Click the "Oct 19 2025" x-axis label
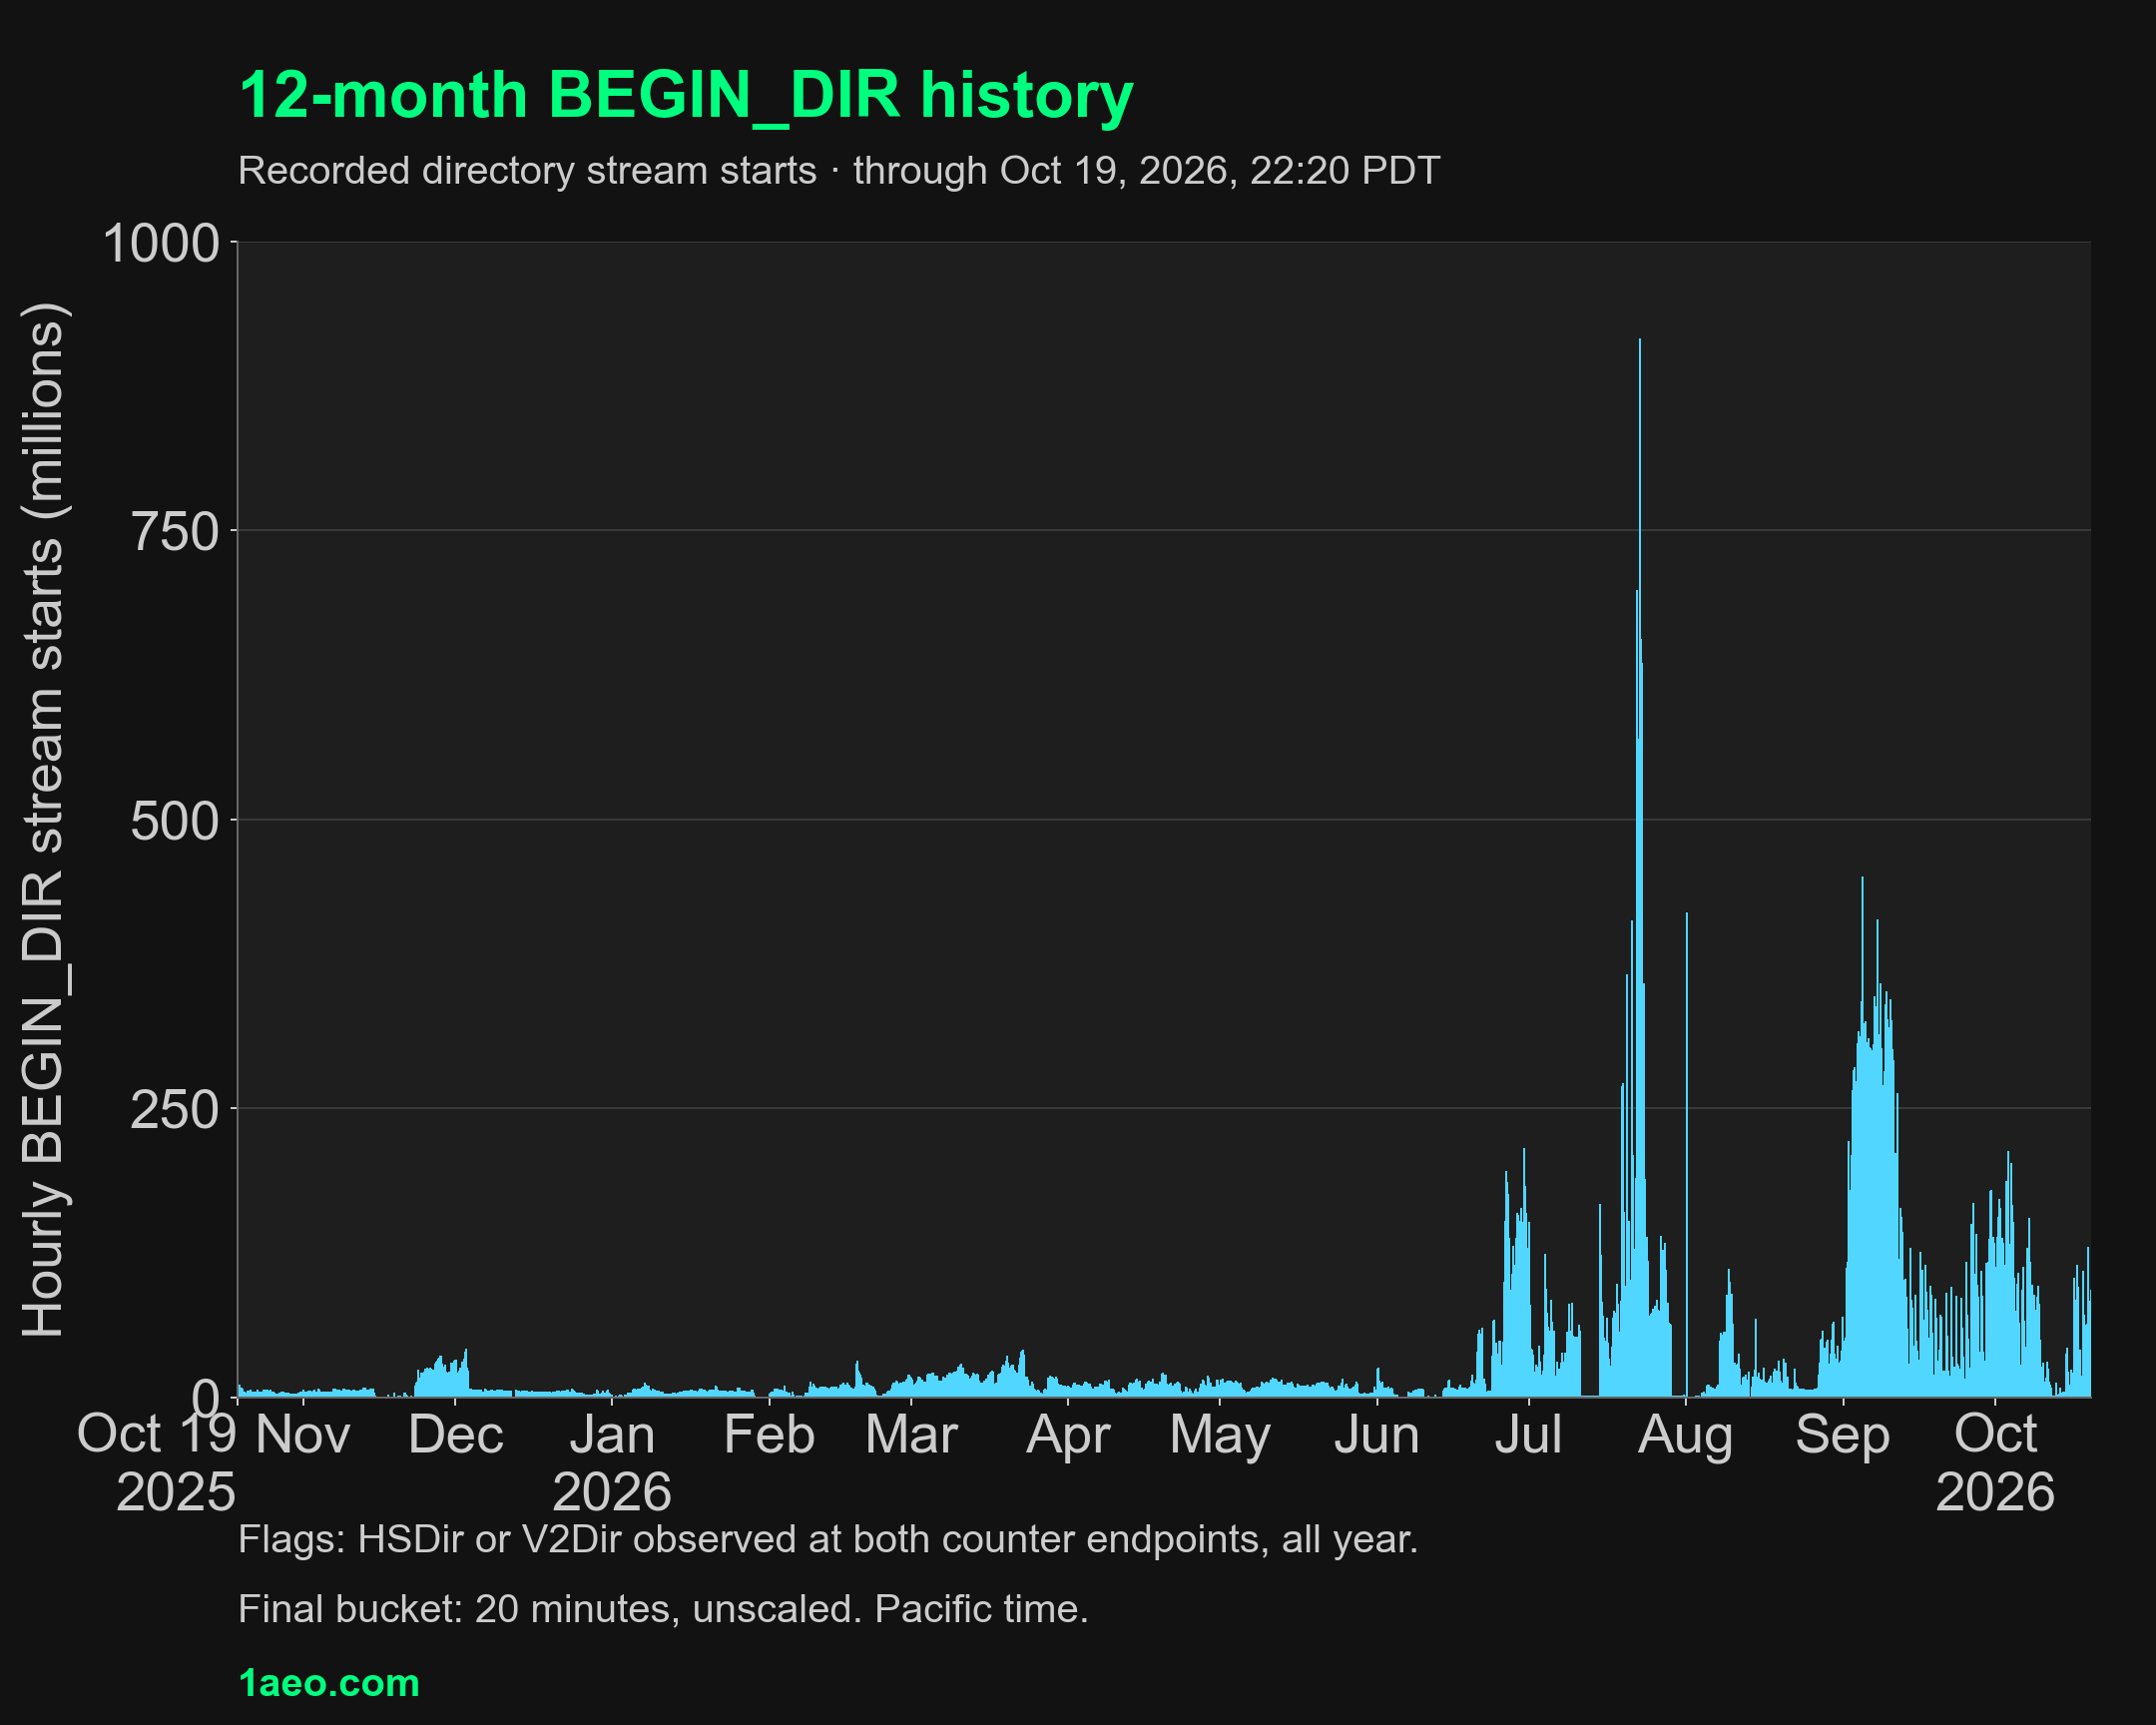The width and height of the screenshot is (2156, 1725). click(157, 1463)
